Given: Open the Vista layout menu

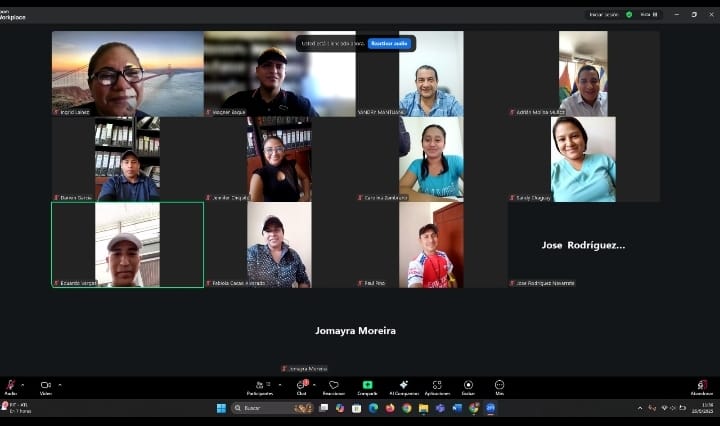Looking at the screenshot, I should tap(648, 14).
